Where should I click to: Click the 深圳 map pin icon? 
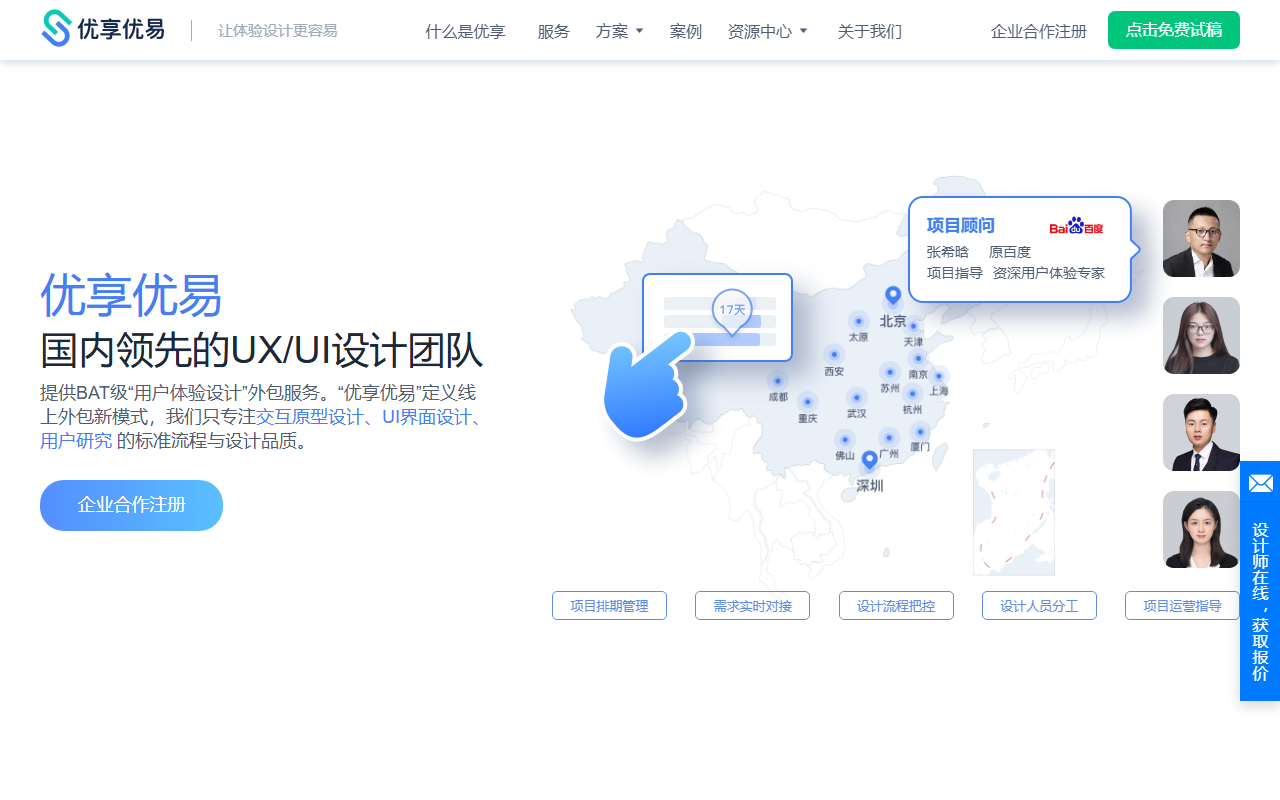click(x=870, y=460)
